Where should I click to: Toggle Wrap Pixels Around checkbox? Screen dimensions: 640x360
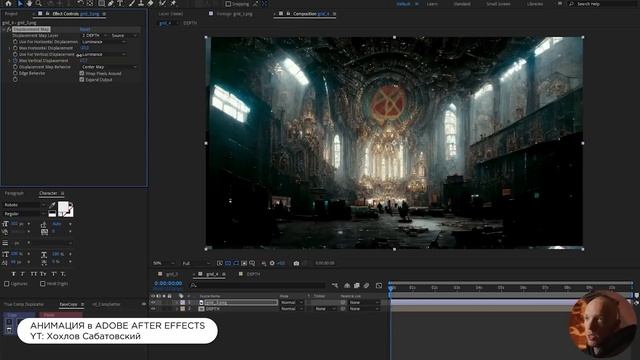click(x=82, y=73)
